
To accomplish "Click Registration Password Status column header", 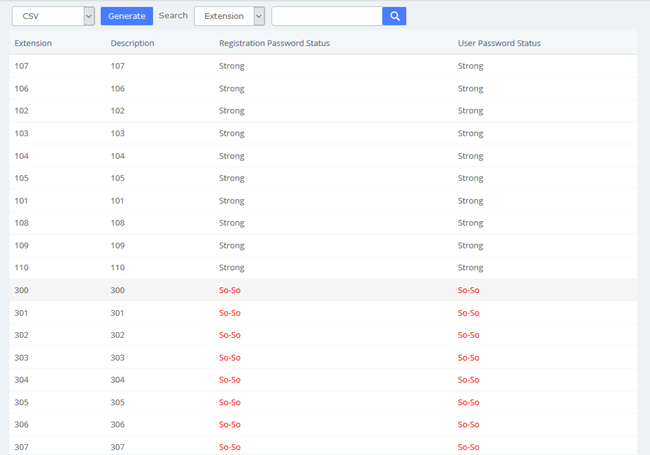I will (x=274, y=43).
